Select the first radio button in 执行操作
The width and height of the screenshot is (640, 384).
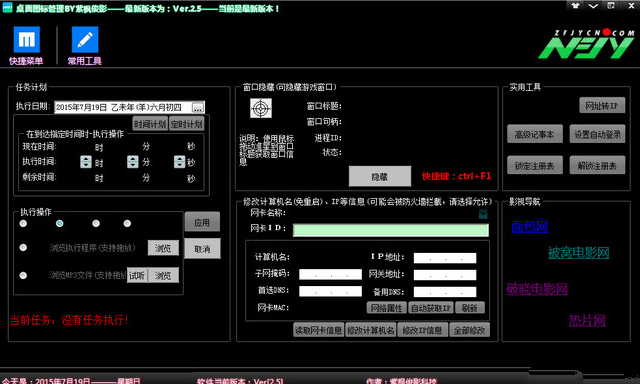click(x=23, y=223)
